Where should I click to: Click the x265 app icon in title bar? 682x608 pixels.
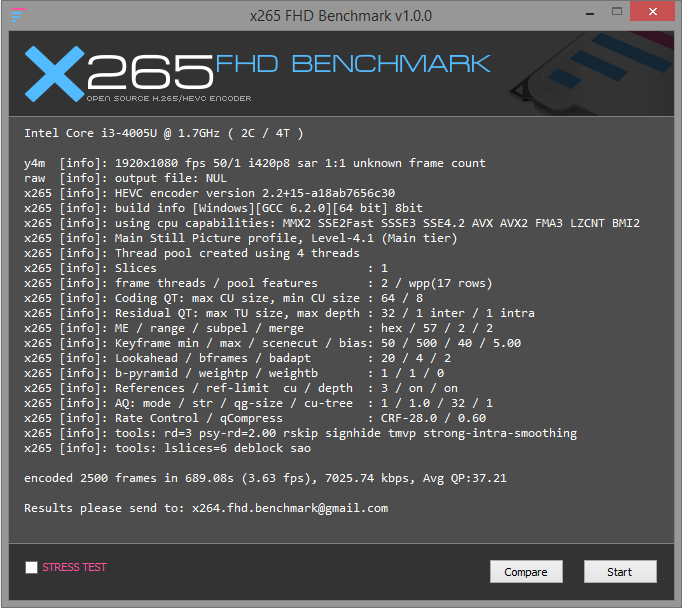point(16,14)
